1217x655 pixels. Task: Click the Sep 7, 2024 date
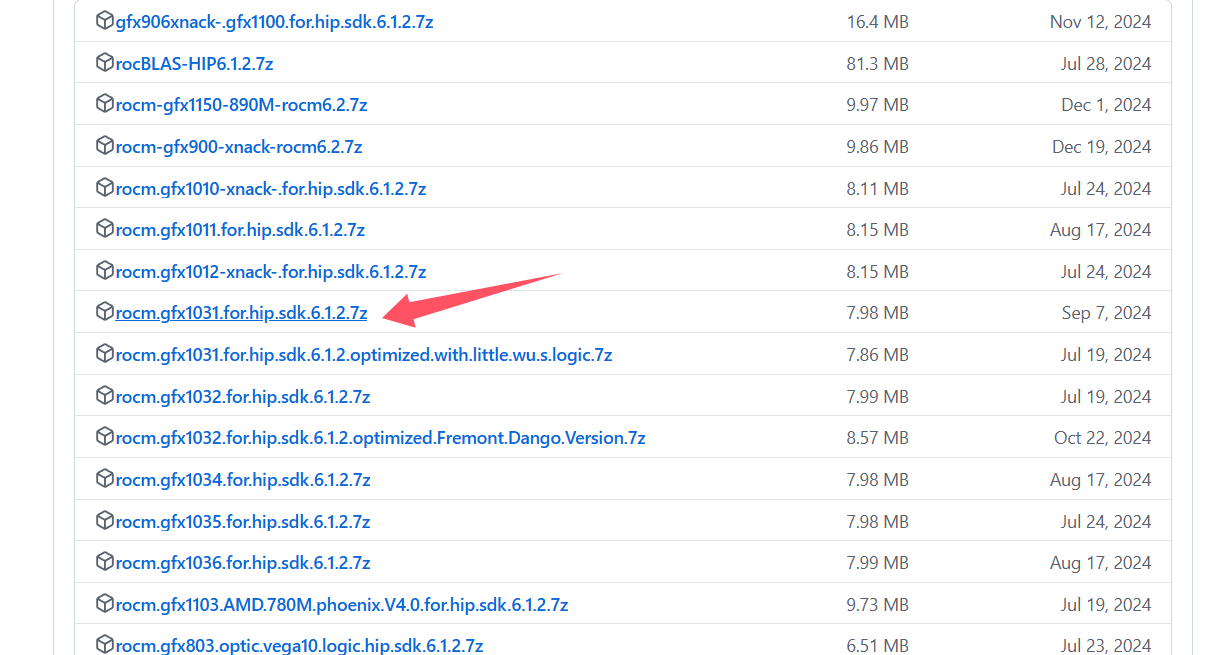point(1106,313)
